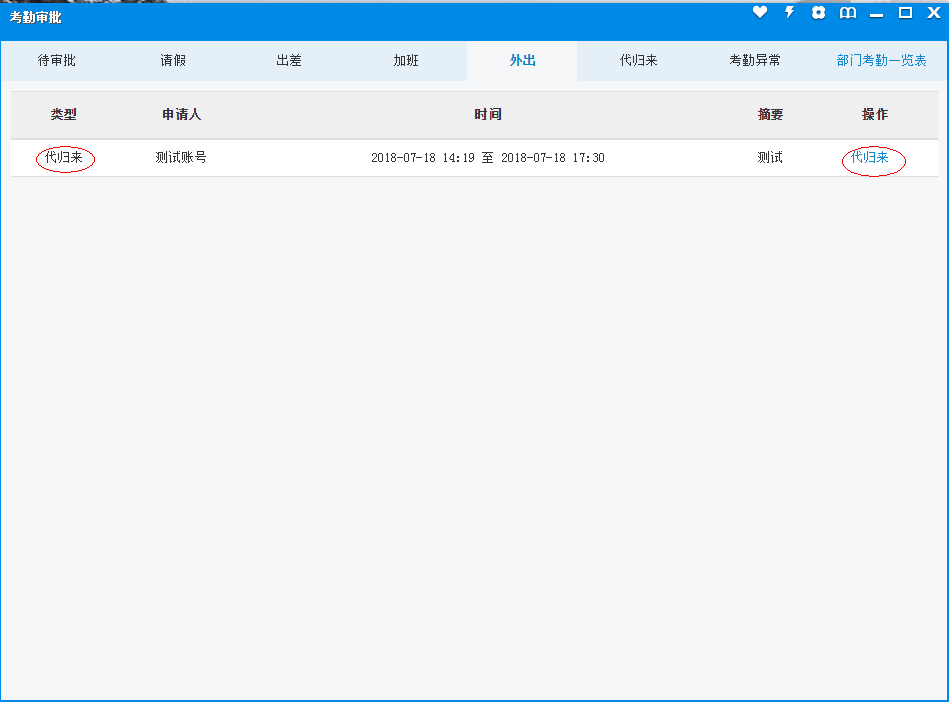Viewport: 949px width, 702px height.
Task: Switch to the 代归来 tab in tab bar
Action: (638, 61)
